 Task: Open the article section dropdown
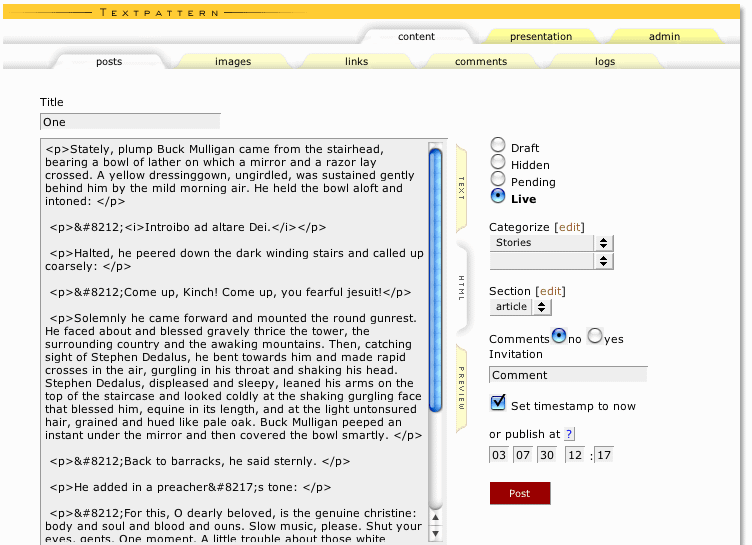[520, 307]
